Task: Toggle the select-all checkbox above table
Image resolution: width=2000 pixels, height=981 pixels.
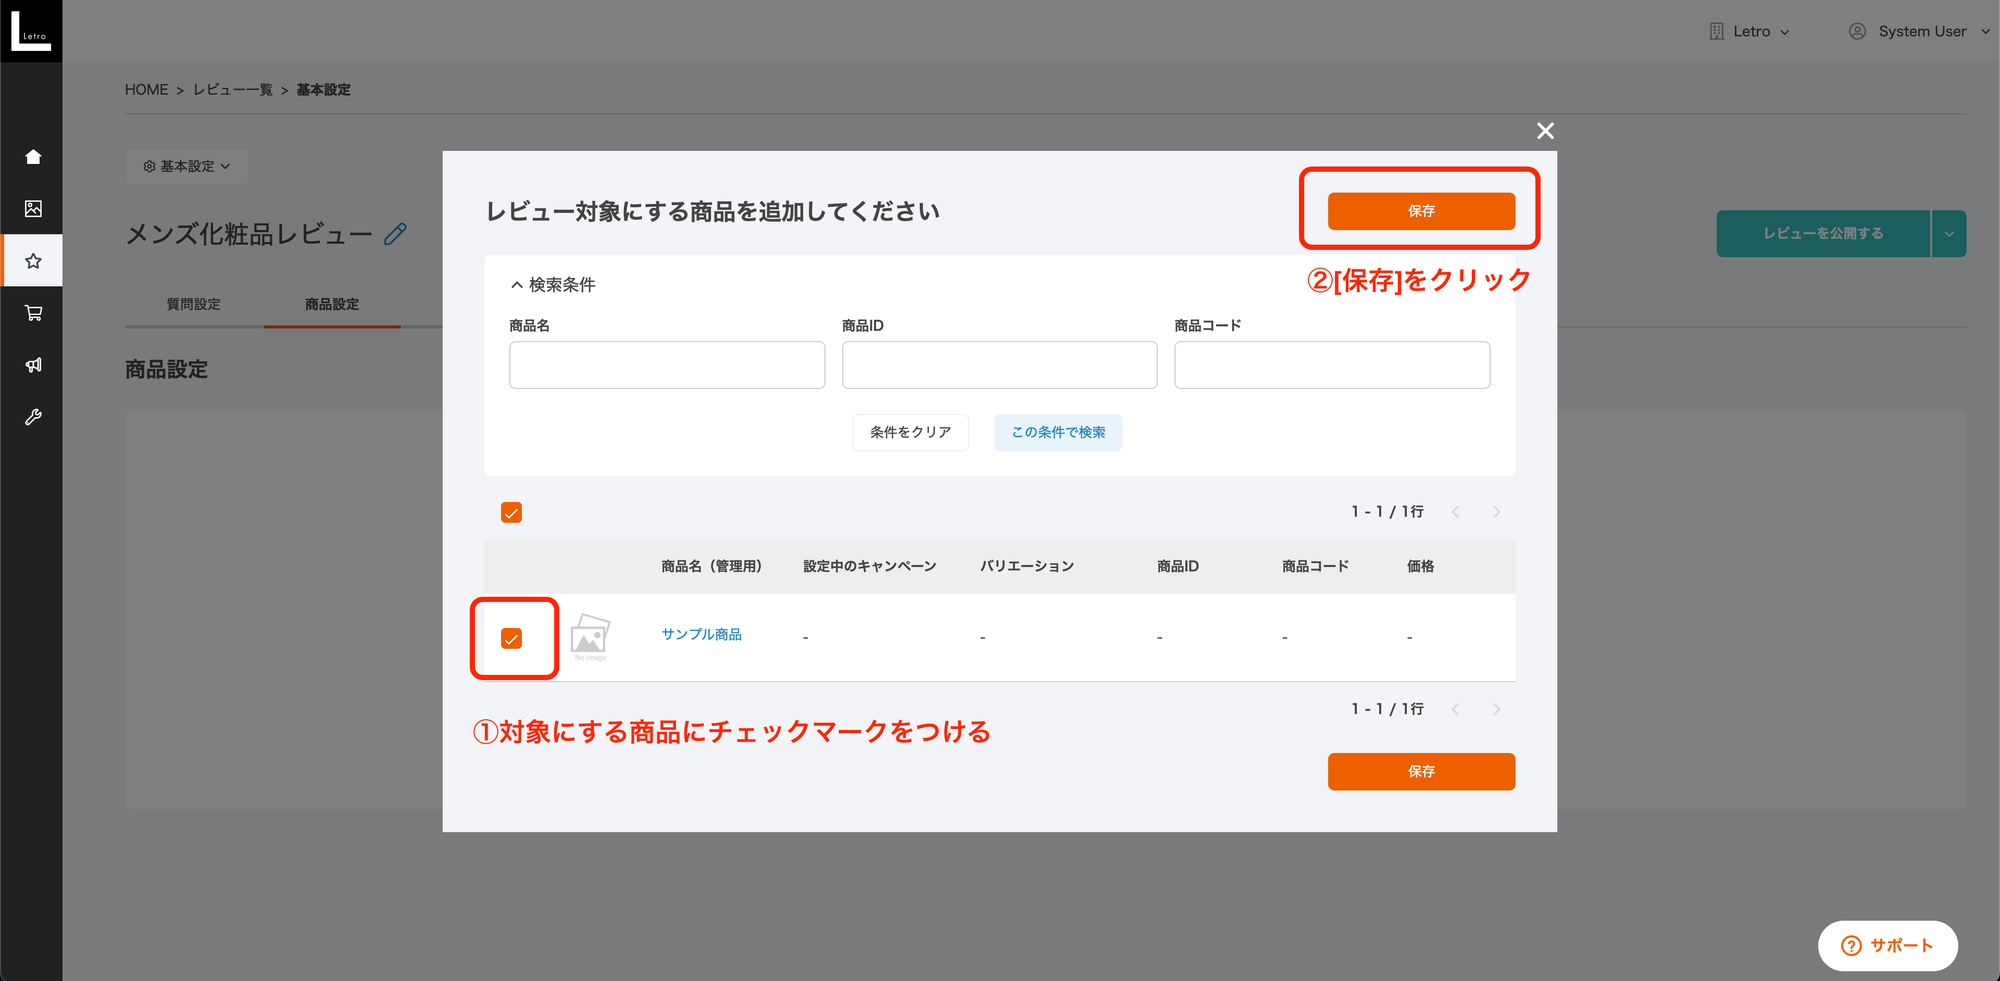Action: click(511, 513)
